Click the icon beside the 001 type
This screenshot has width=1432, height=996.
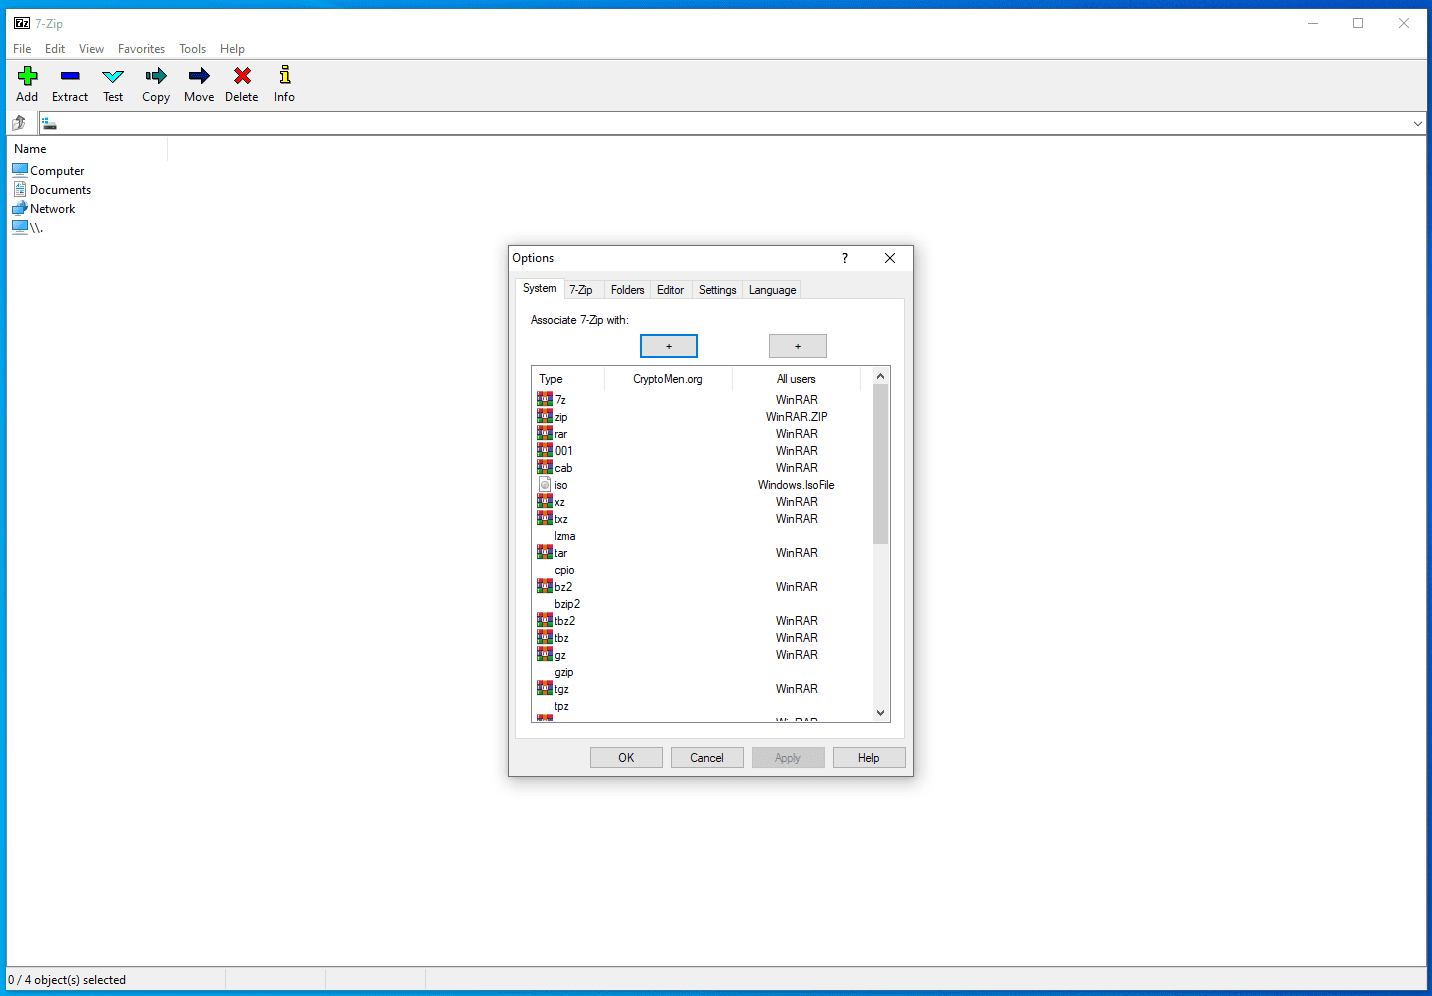coord(545,450)
